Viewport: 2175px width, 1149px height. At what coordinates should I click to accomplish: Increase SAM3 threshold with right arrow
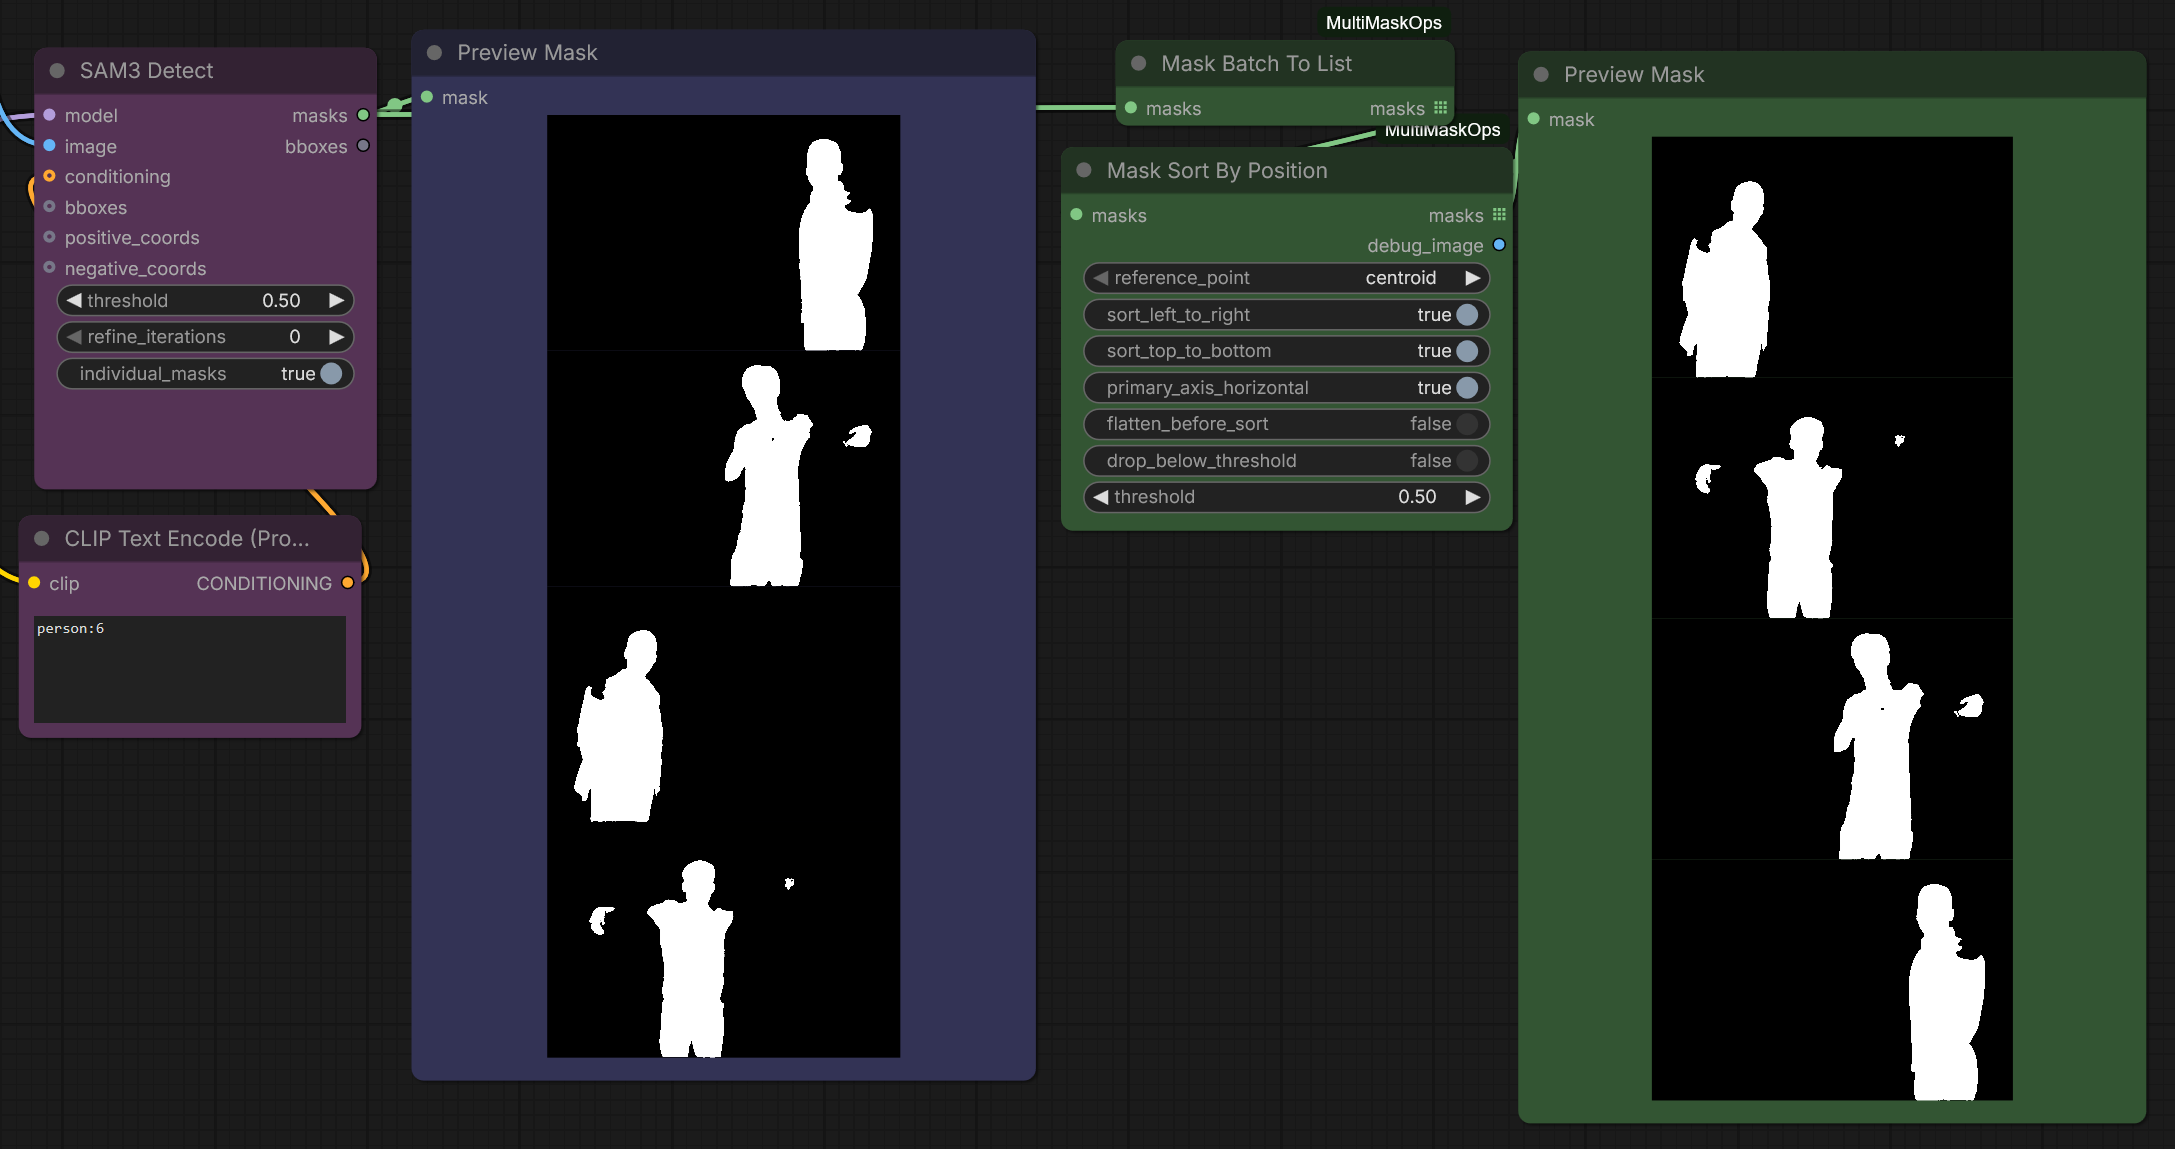[337, 300]
